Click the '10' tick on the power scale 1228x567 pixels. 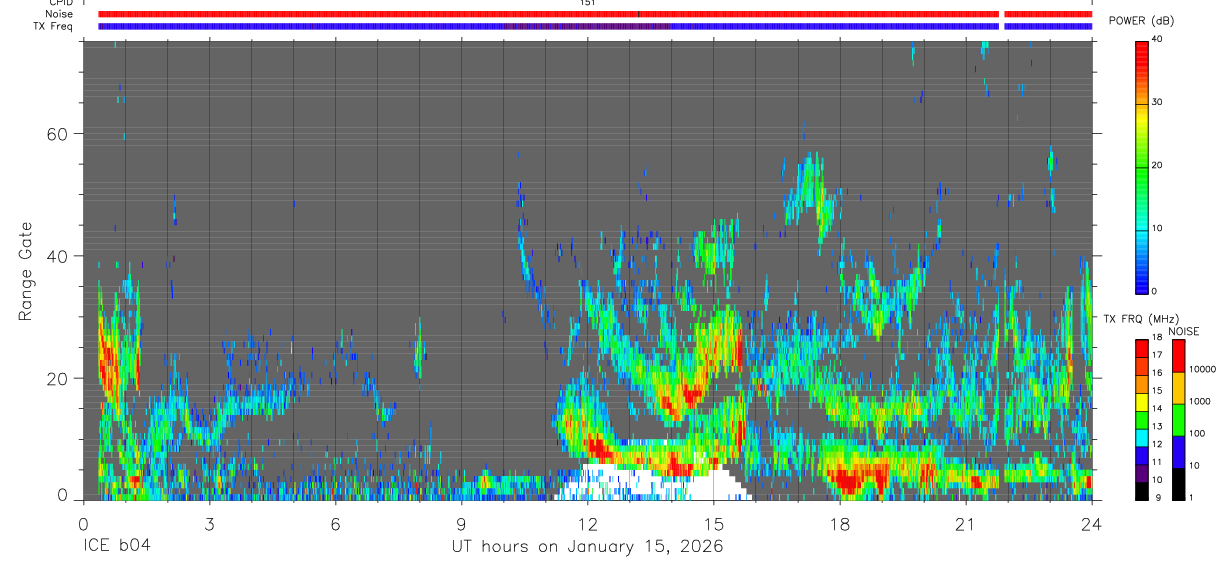(x=1158, y=229)
